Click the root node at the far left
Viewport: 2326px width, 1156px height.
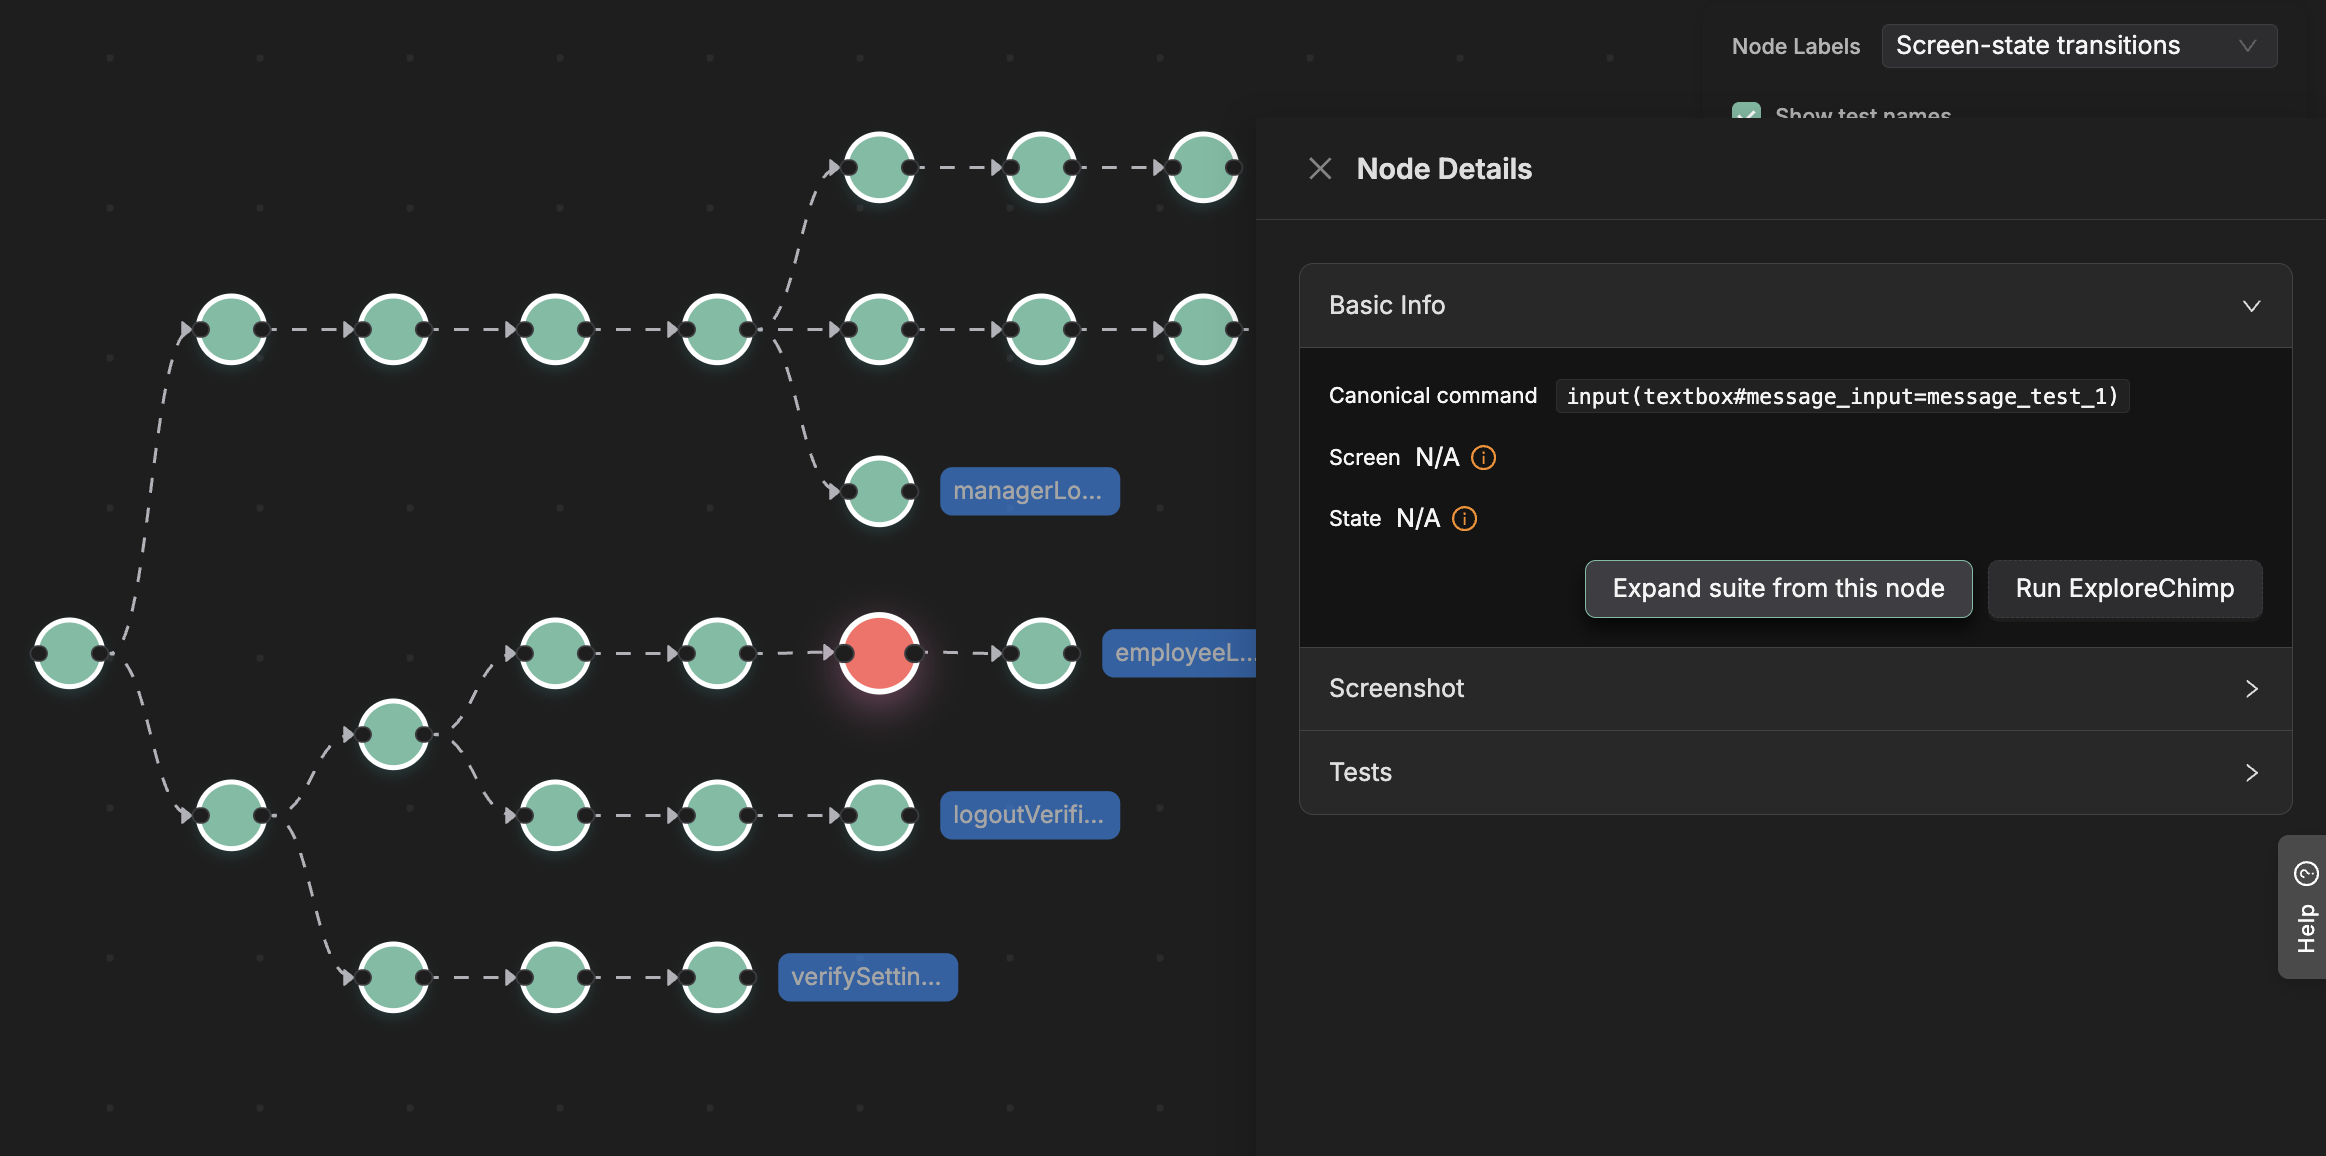69,654
